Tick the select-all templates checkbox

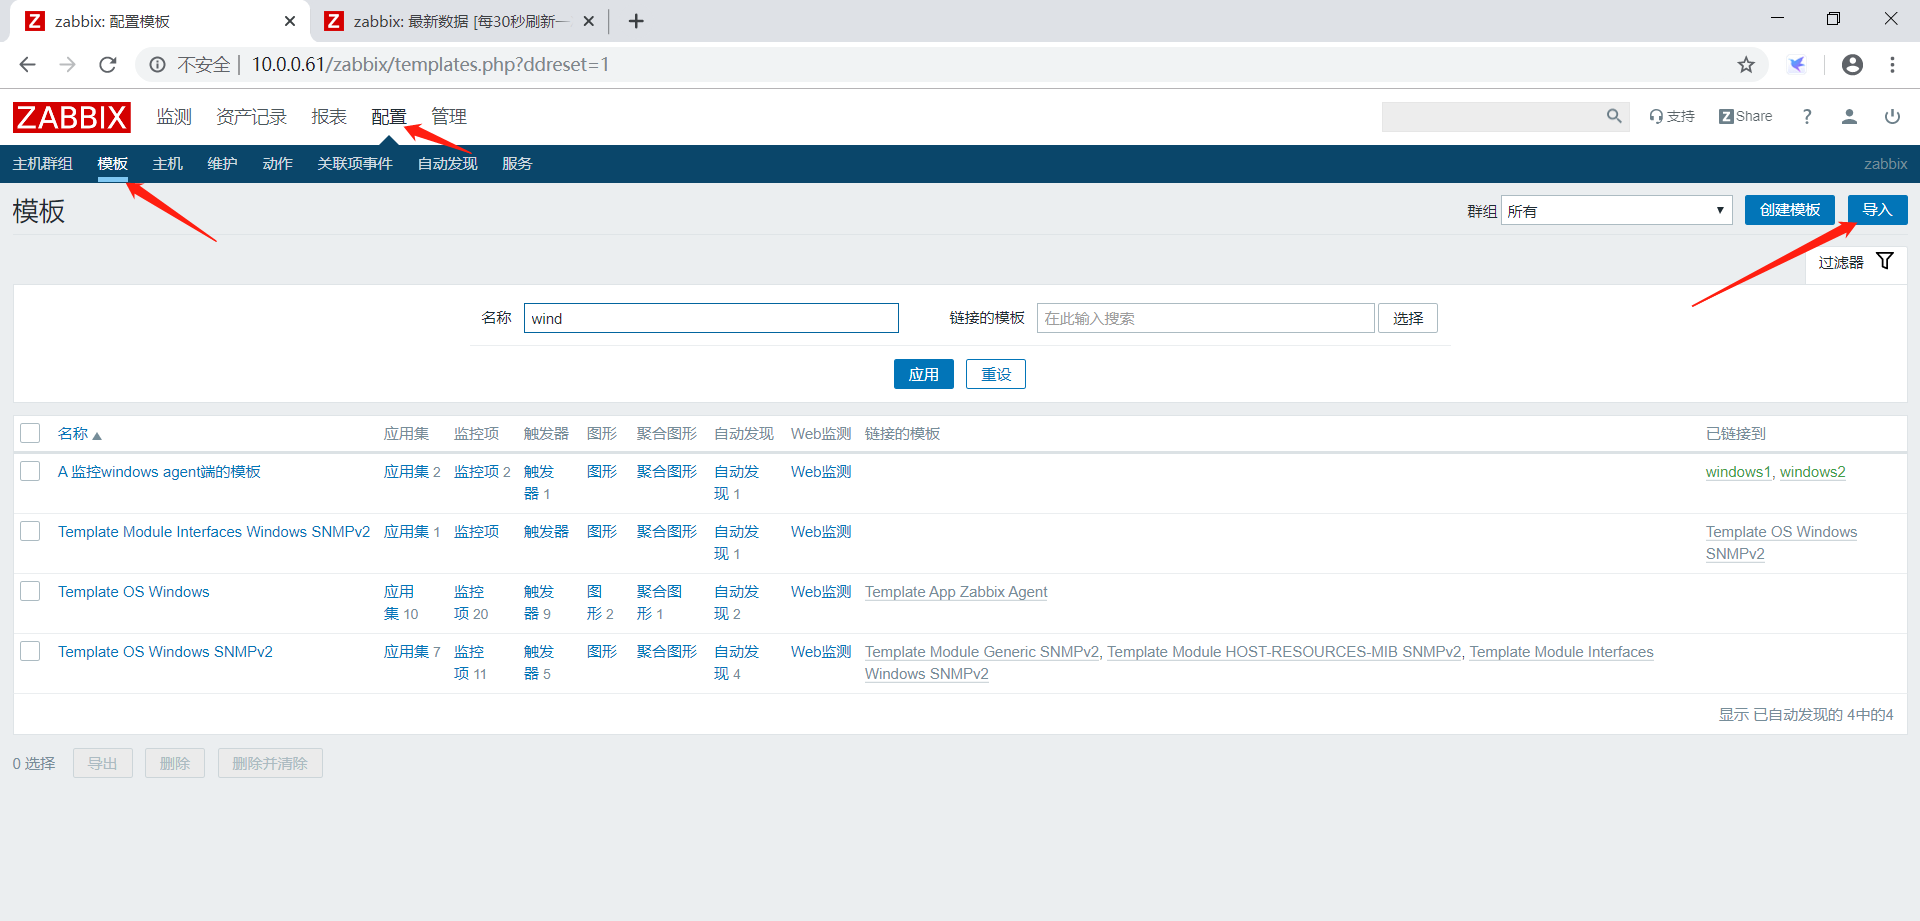pos(30,433)
